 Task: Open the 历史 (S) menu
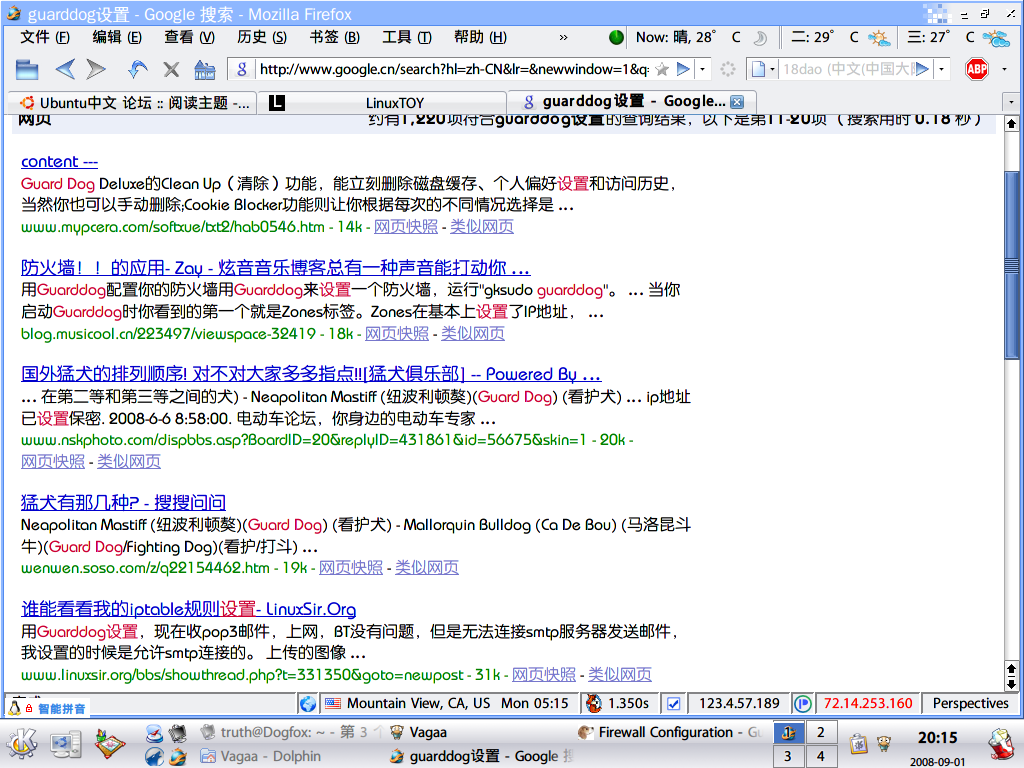(x=262, y=37)
